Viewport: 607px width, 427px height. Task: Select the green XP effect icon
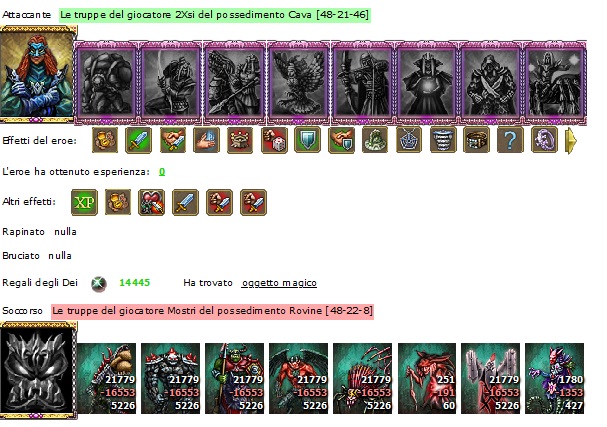(x=84, y=202)
